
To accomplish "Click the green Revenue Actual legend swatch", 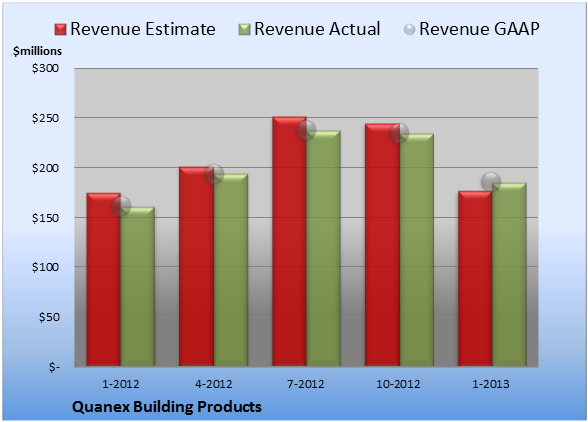I will point(244,30).
